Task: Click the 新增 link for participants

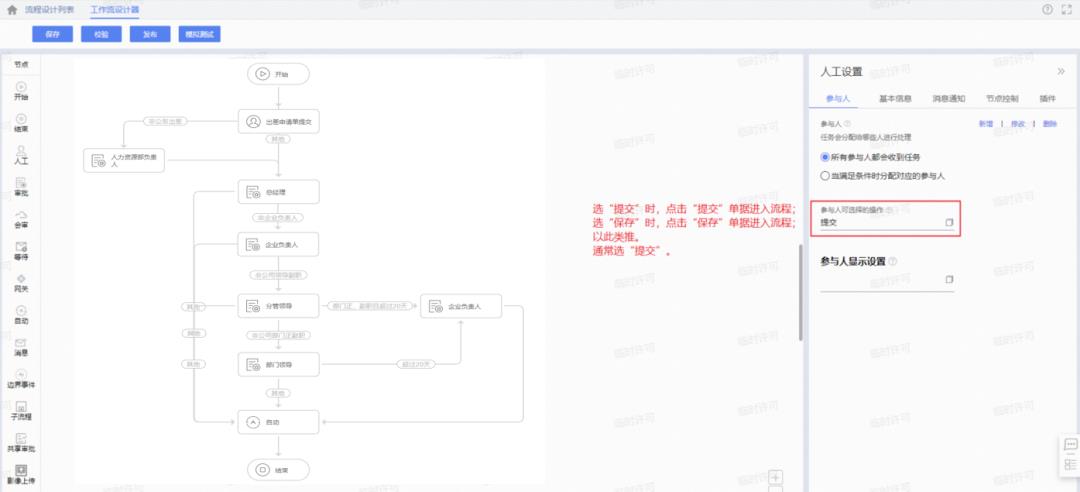Action: (x=985, y=124)
